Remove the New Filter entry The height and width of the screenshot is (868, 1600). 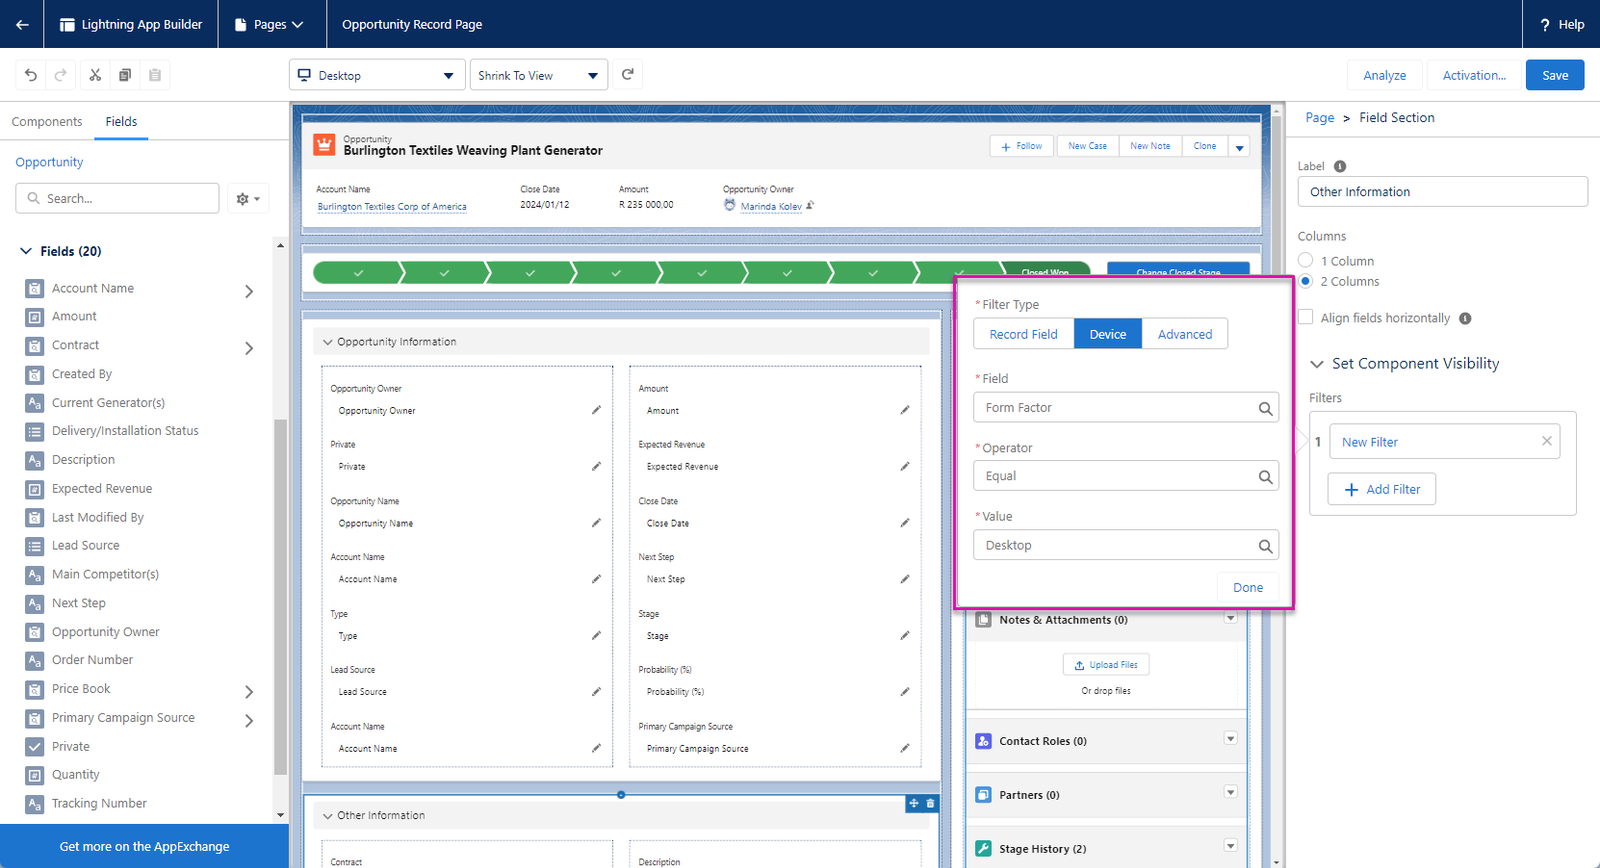[x=1546, y=441]
